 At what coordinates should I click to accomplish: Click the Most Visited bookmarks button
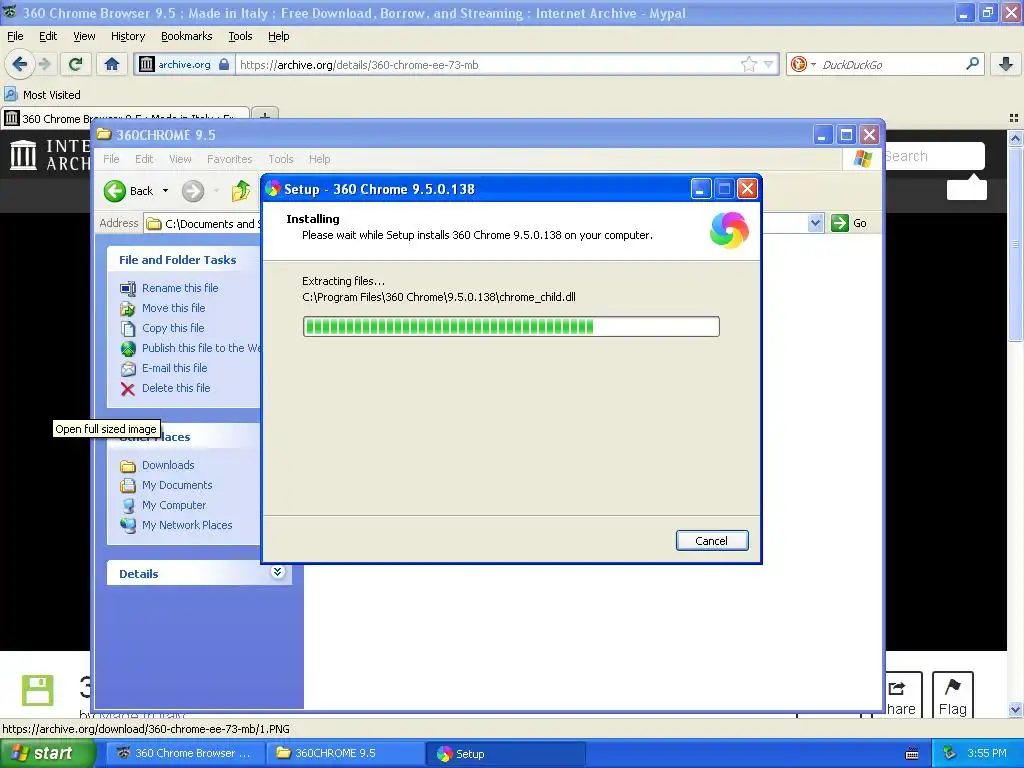pos(42,95)
